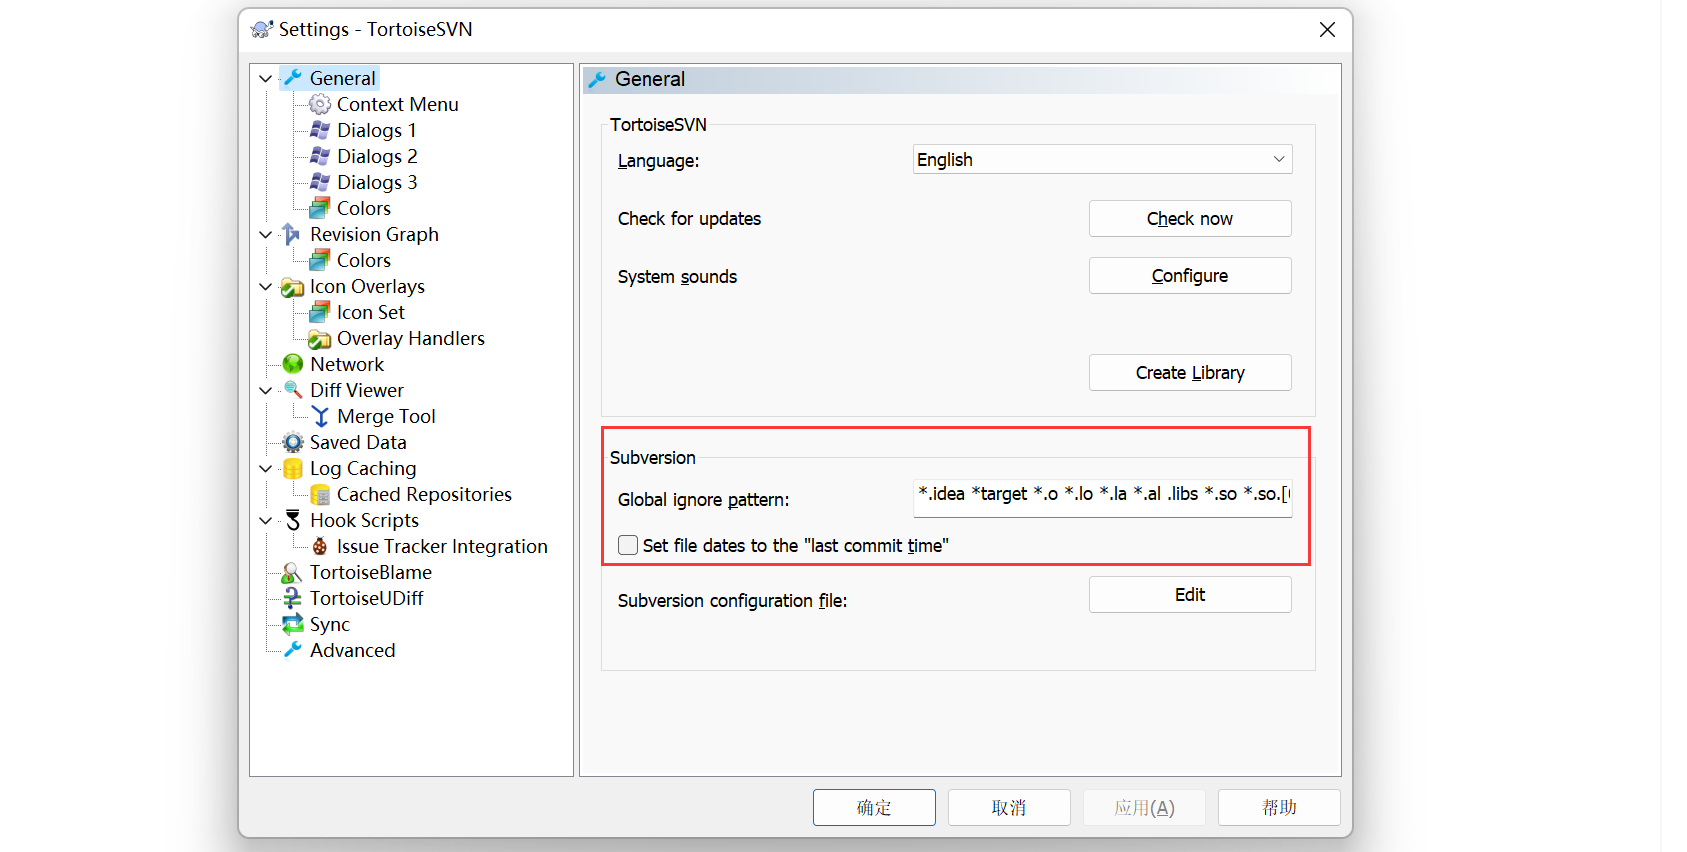1687x852 pixels.
Task: Click the Issue Tracker Integration bug icon
Action: pos(320,546)
